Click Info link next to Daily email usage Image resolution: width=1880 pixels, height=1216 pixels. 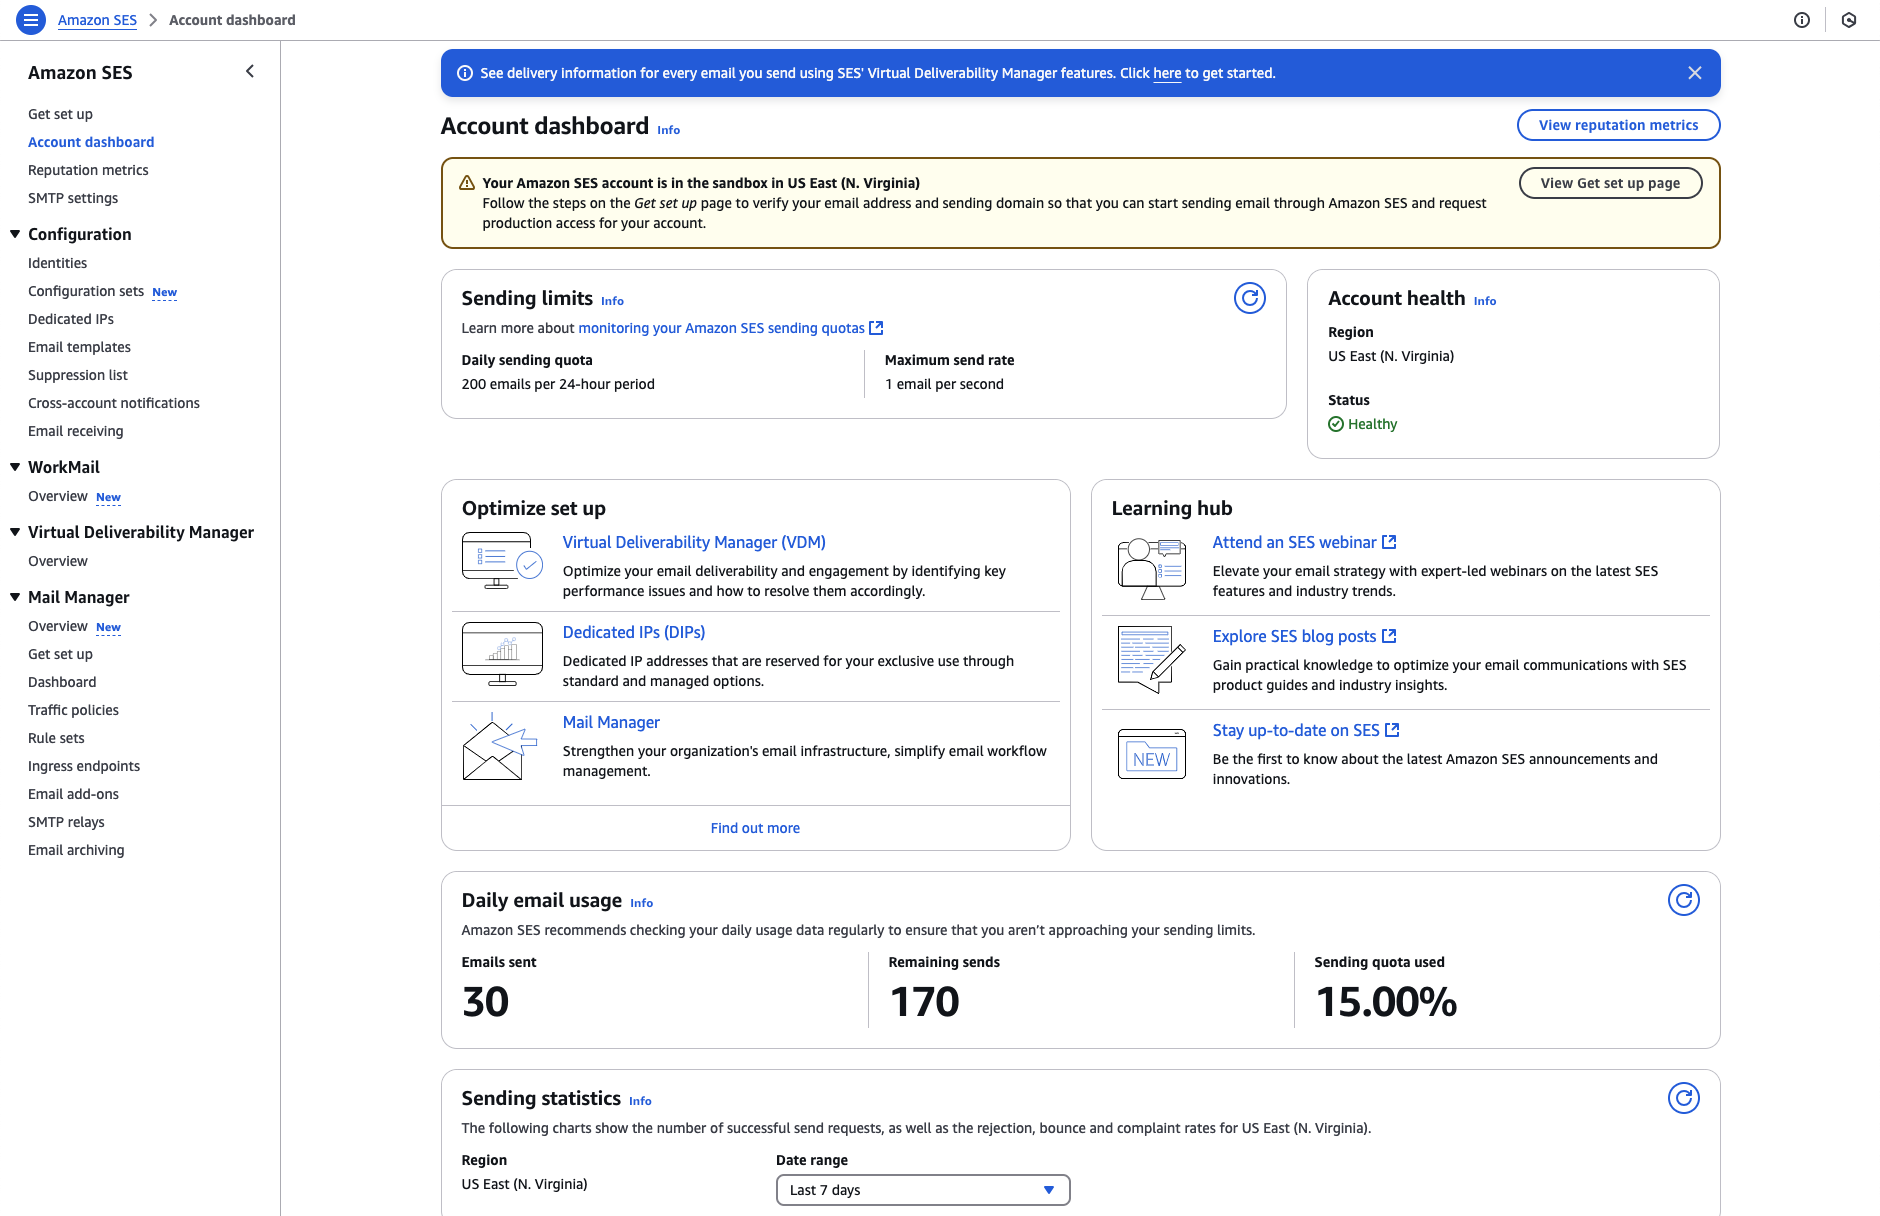point(641,903)
